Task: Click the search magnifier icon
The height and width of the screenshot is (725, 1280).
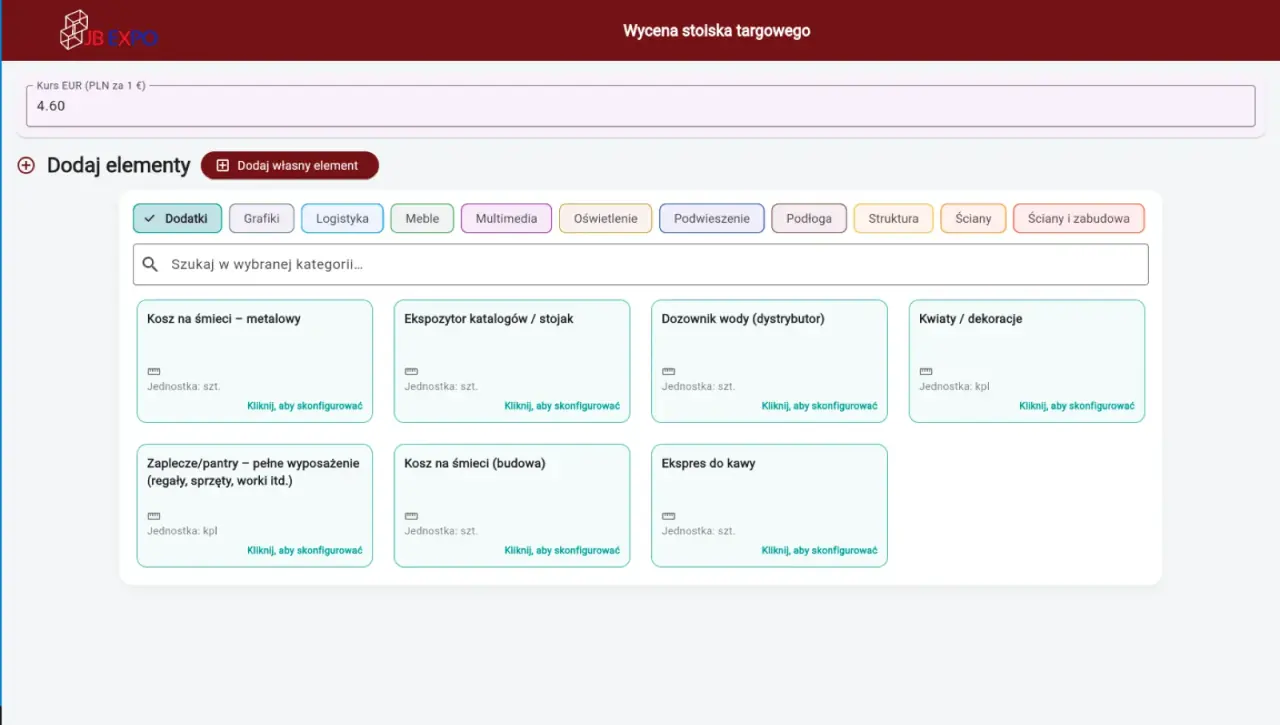Action: [x=150, y=265]
